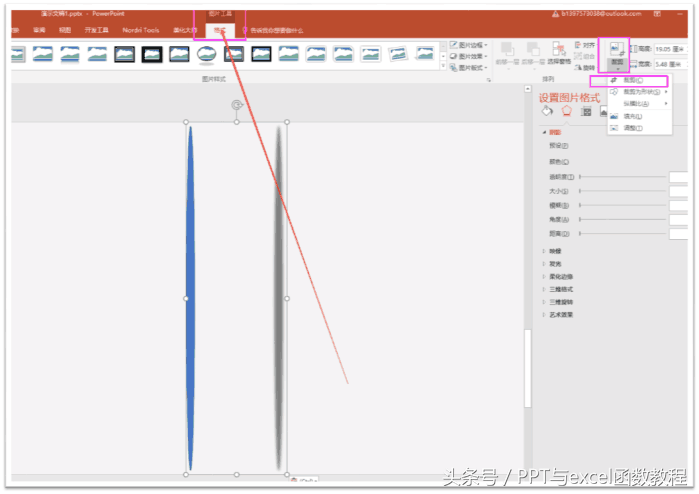
Task: Select the effects pentagon icon
Action: [x=567, y=111]
